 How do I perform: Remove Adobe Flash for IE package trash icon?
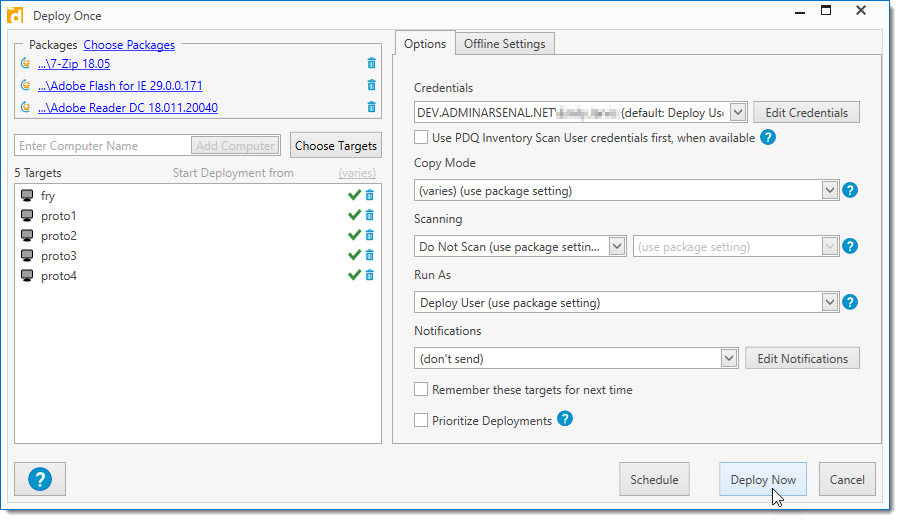(372, 86)
